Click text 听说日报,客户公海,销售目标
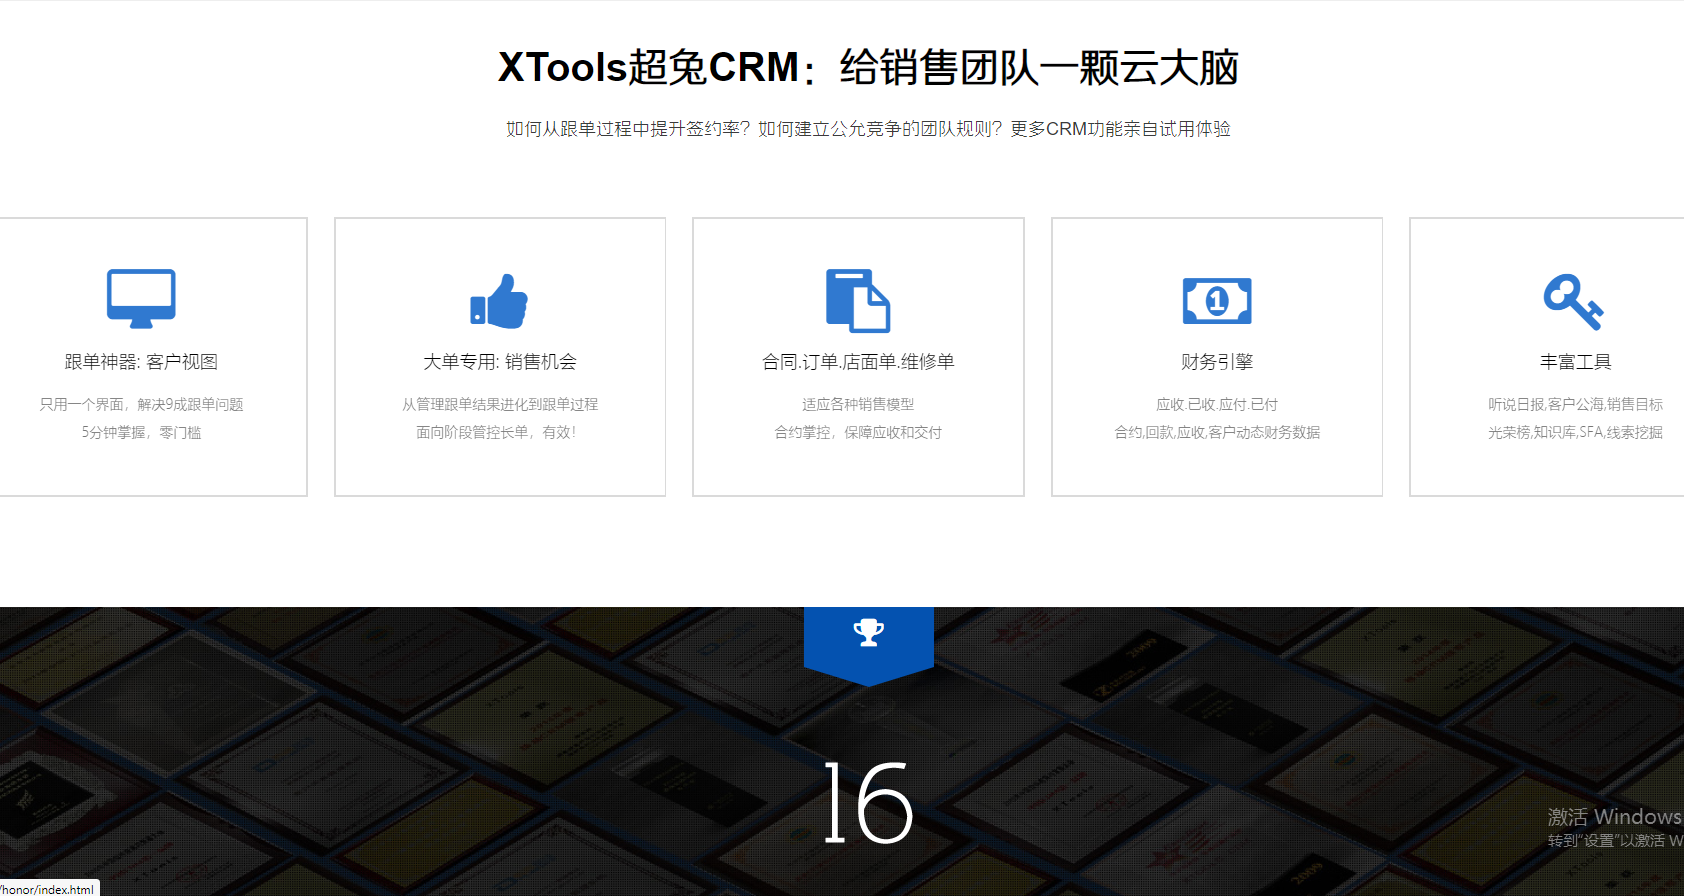1684x896 pixels. point(1575,404)
